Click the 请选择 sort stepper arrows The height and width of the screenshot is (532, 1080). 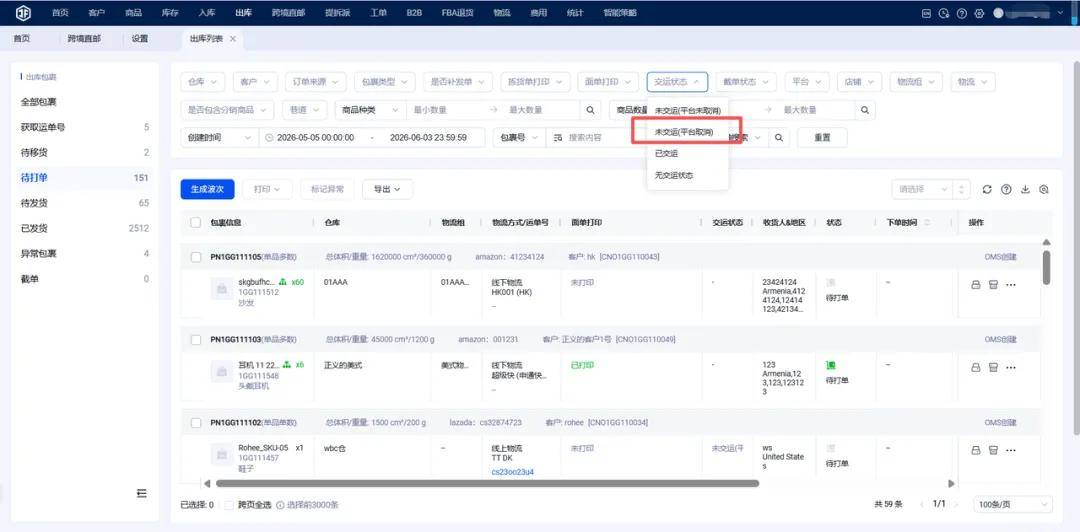[x=962, y=190]
